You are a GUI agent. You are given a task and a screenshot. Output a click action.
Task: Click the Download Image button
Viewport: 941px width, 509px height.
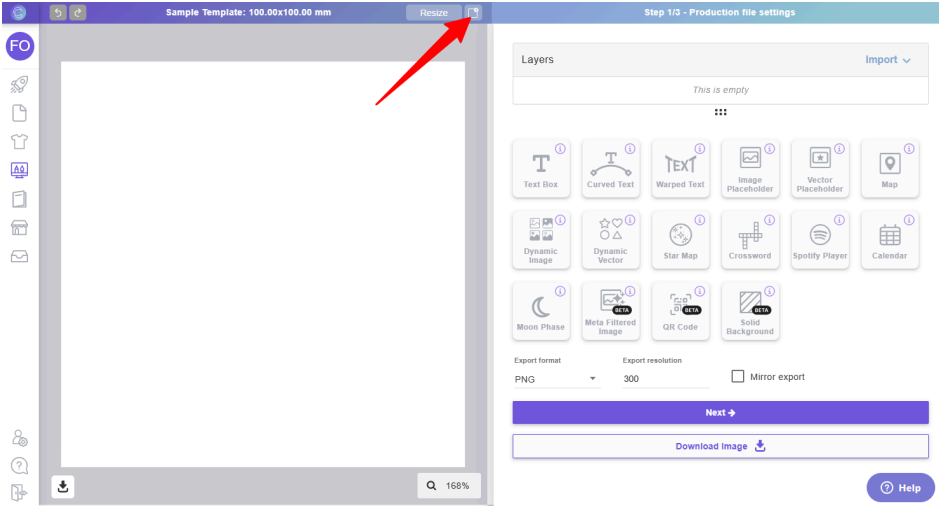click(x=720, y=446)
